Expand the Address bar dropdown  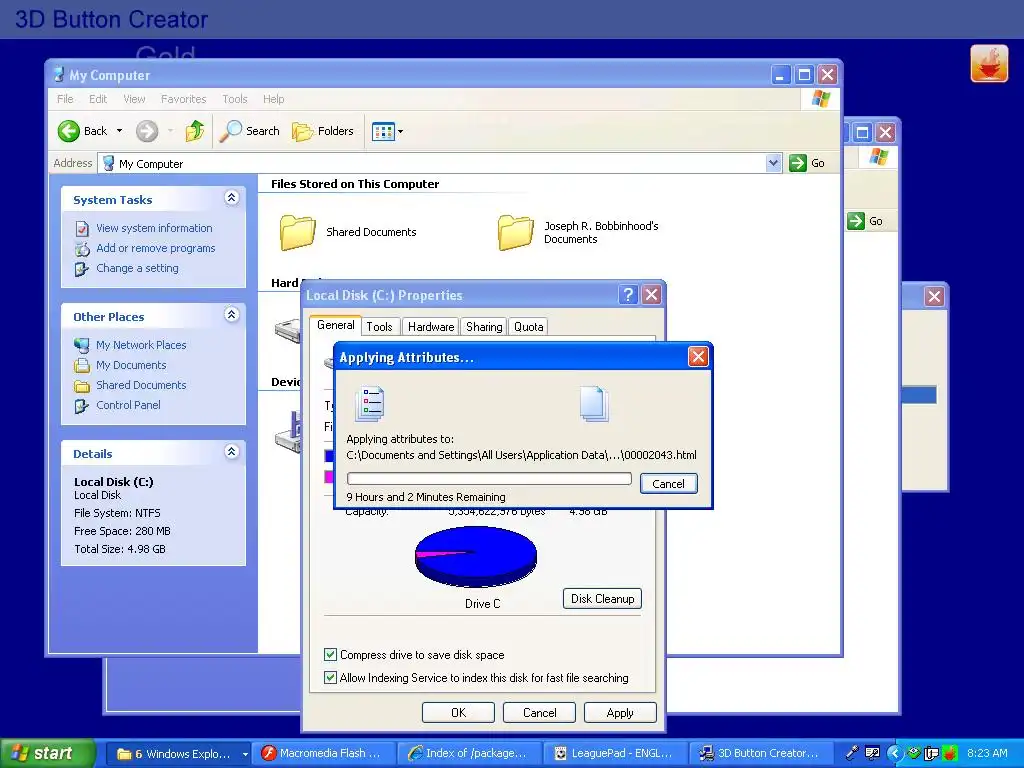pos(773,163)
